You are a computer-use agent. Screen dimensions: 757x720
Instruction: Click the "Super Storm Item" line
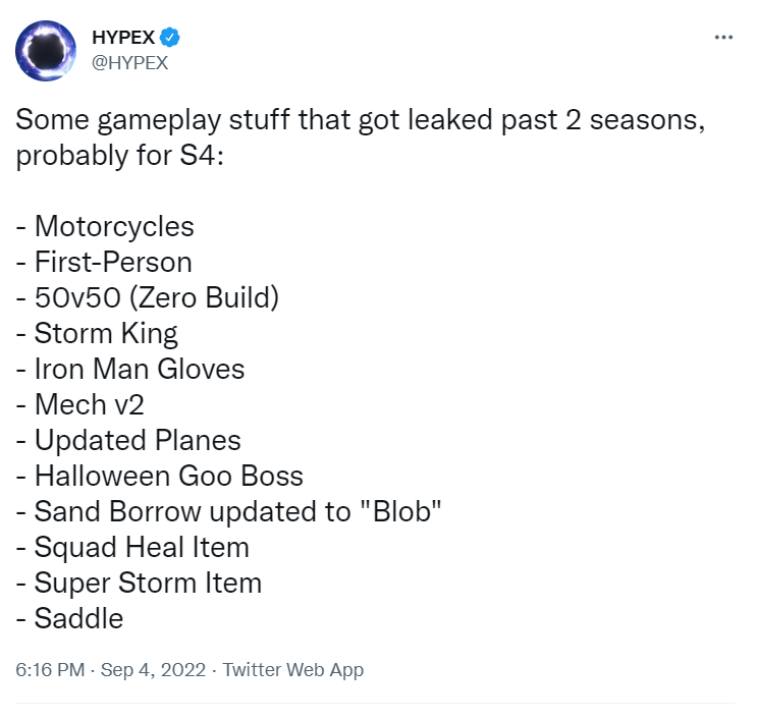click(146, 583)
